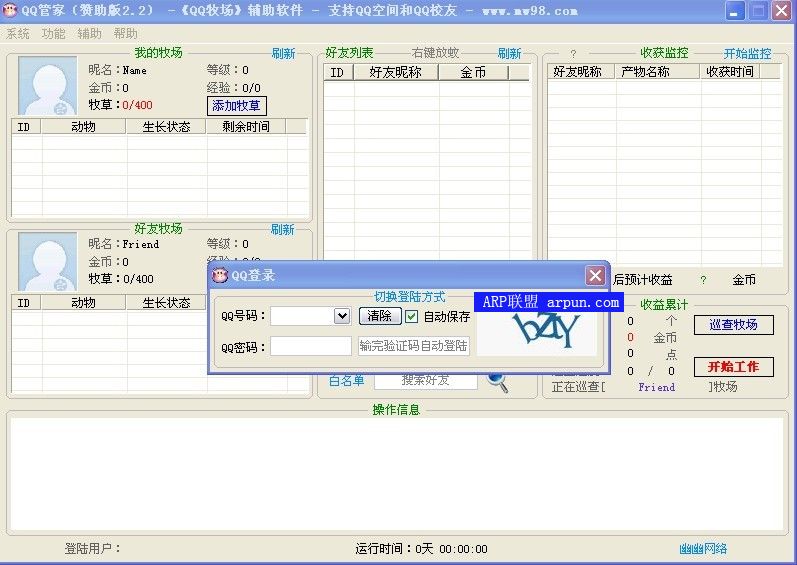Open the 帮助 menu
The width and height of the screenshot is (797, 565).
coord(126,34)
